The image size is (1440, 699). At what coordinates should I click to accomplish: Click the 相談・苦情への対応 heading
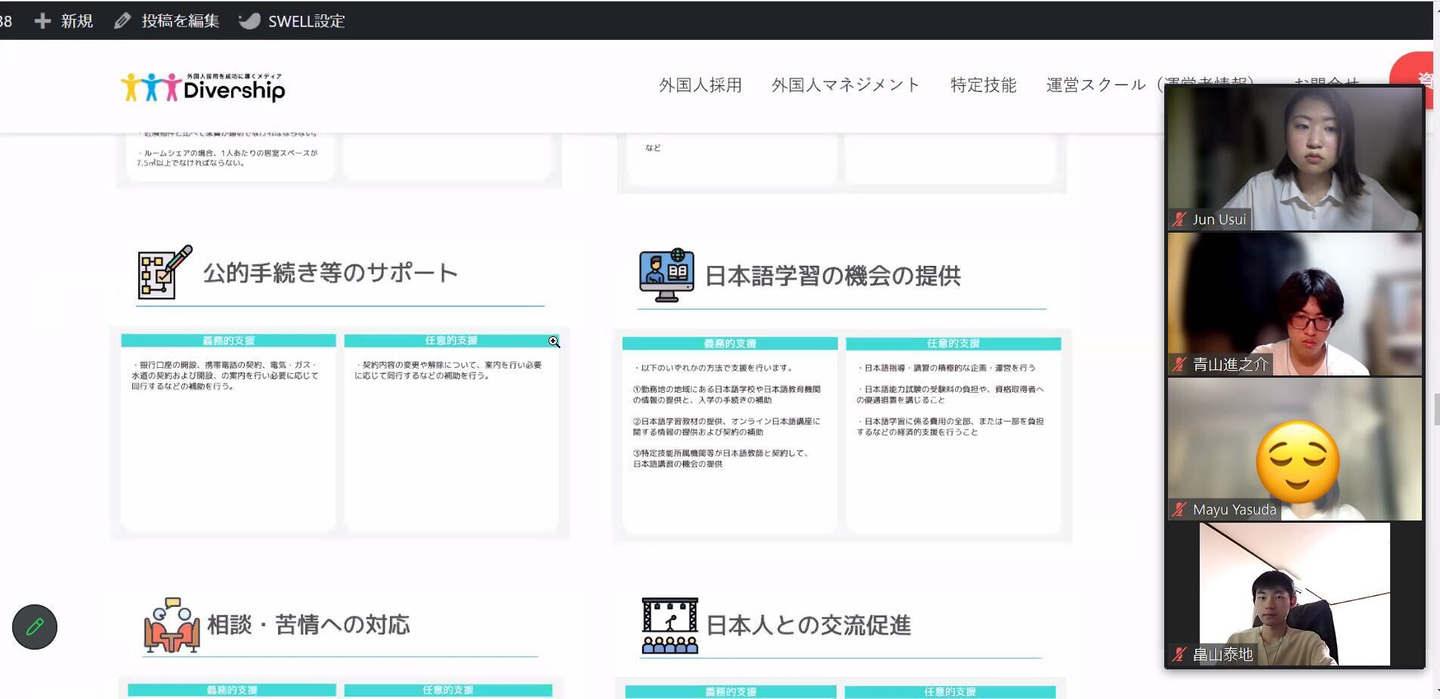click(x=308, y=625)
